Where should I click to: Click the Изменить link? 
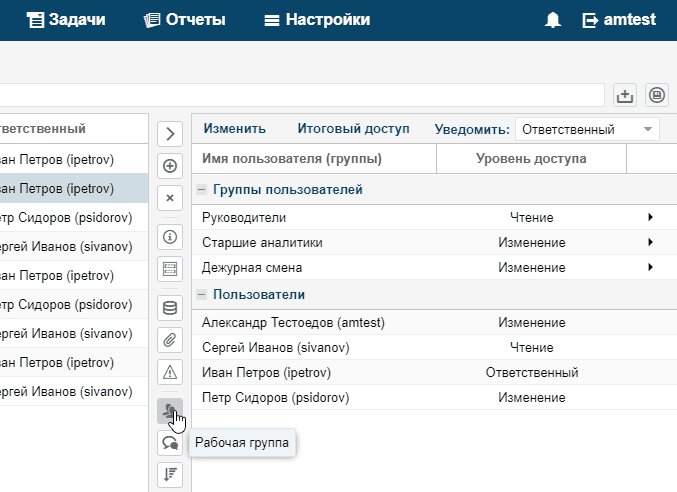tap(234, 128)
